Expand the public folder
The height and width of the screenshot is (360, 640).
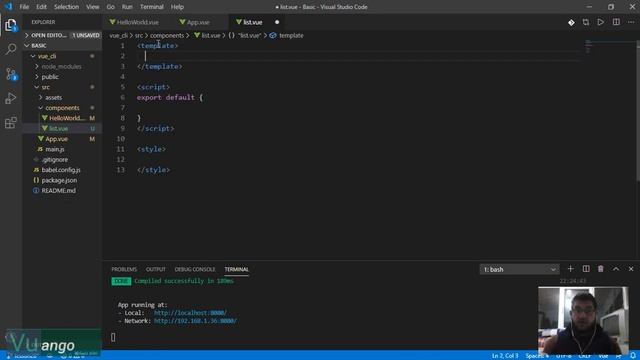62,77
